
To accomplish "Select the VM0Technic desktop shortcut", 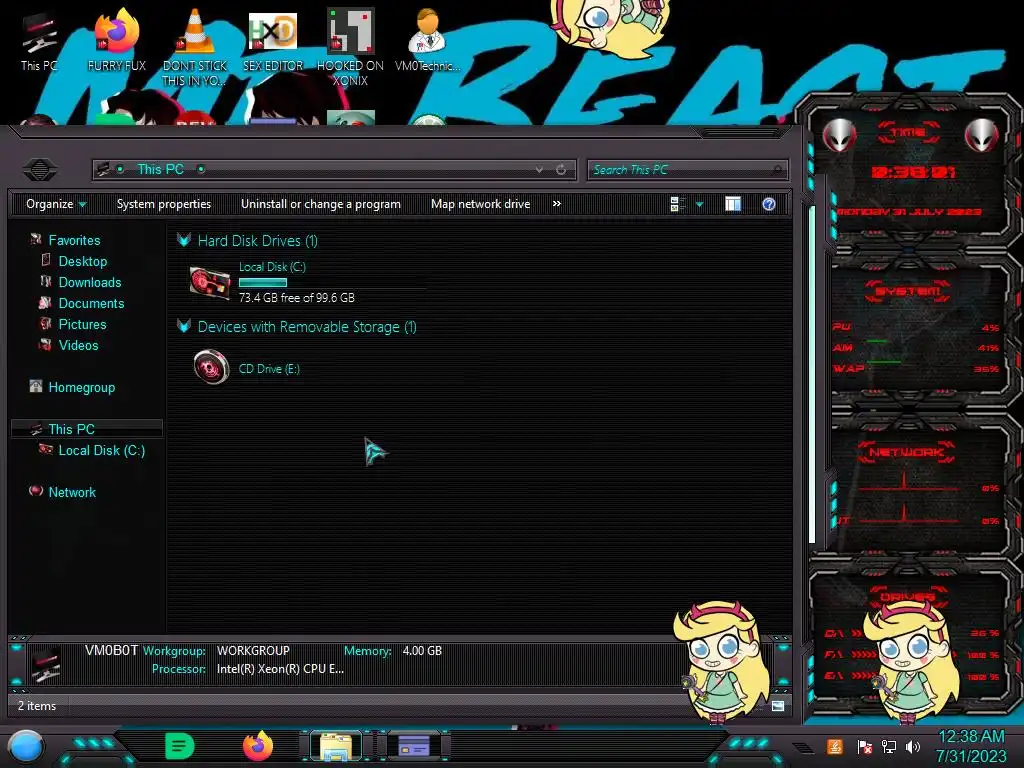I will click(428, 40).
